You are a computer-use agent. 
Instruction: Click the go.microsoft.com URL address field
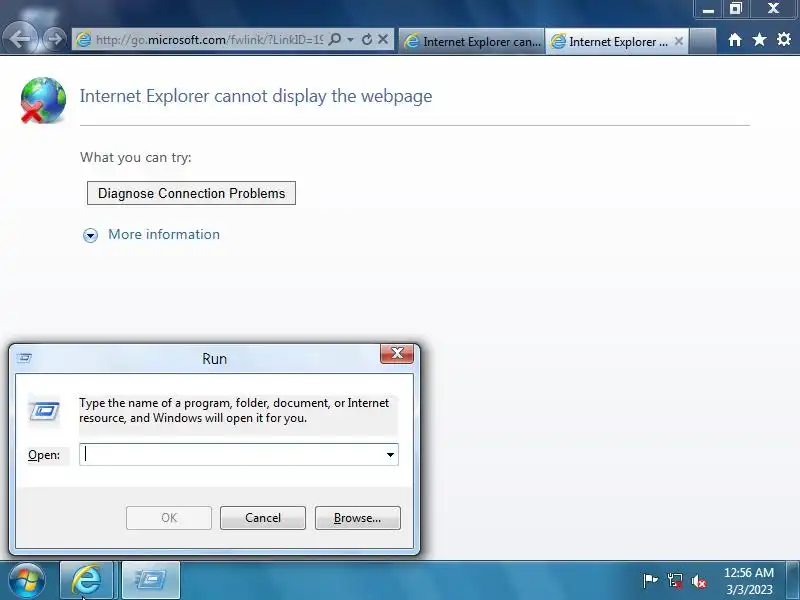pyautogui.click(x=209, y=39)
